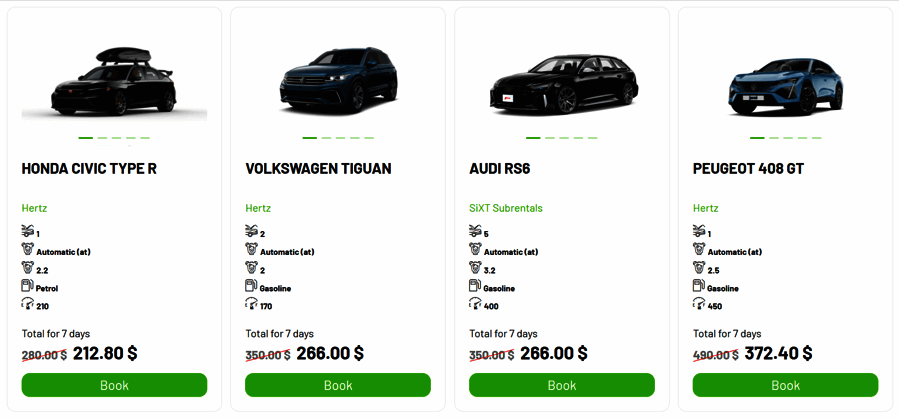
Task: Open SIXT Subrentals provider link
Action: (x=505, y=208)
